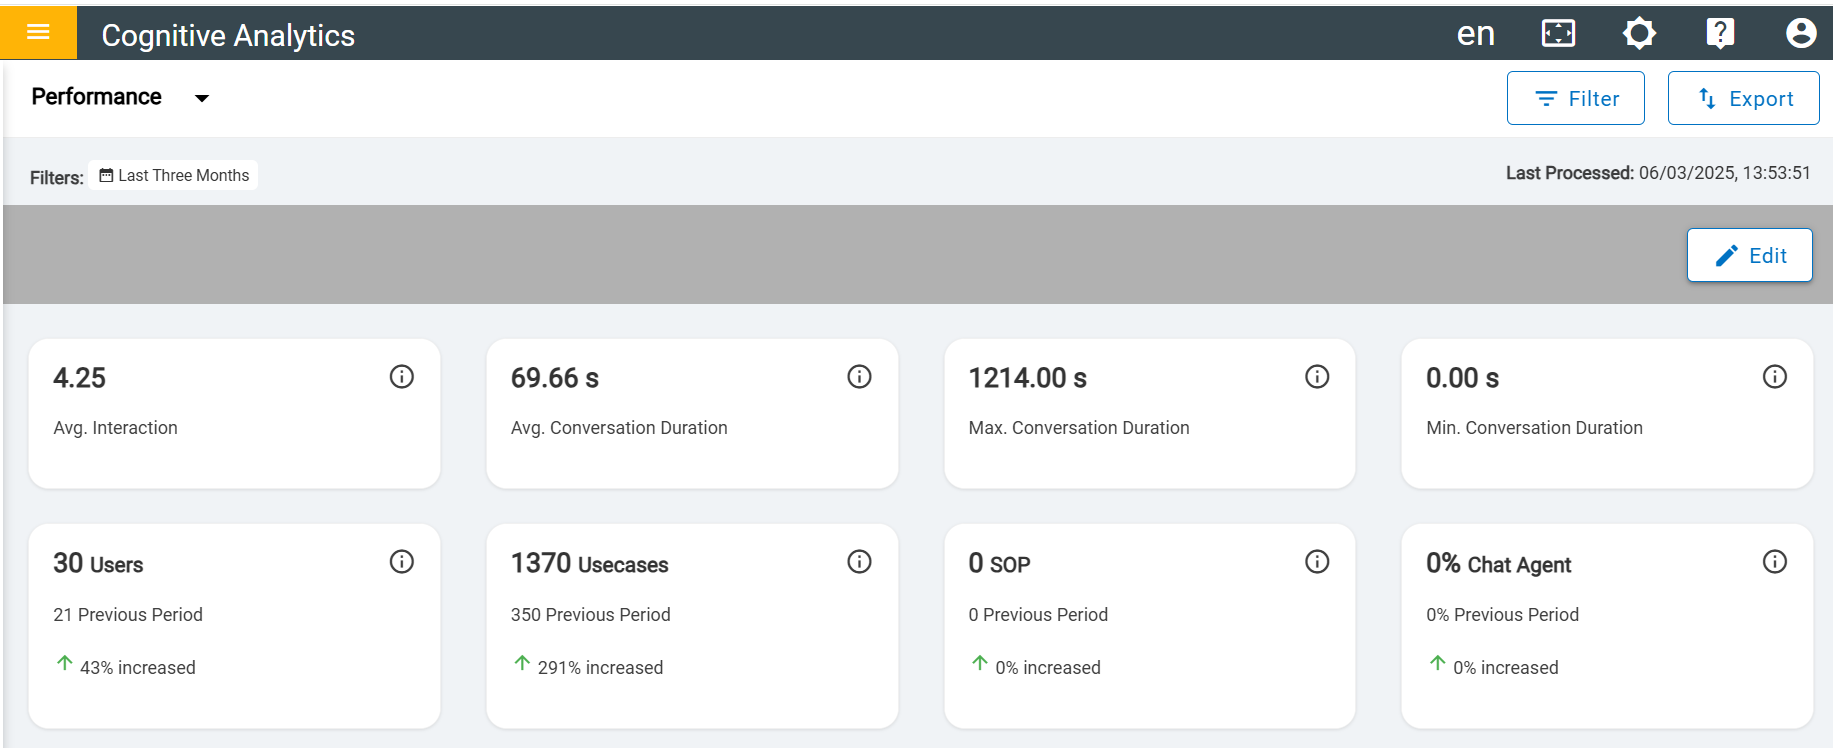This screenshot has width=1833, height=748.
Task: Show info for Chat Agent card
Action: point(1774,562)
